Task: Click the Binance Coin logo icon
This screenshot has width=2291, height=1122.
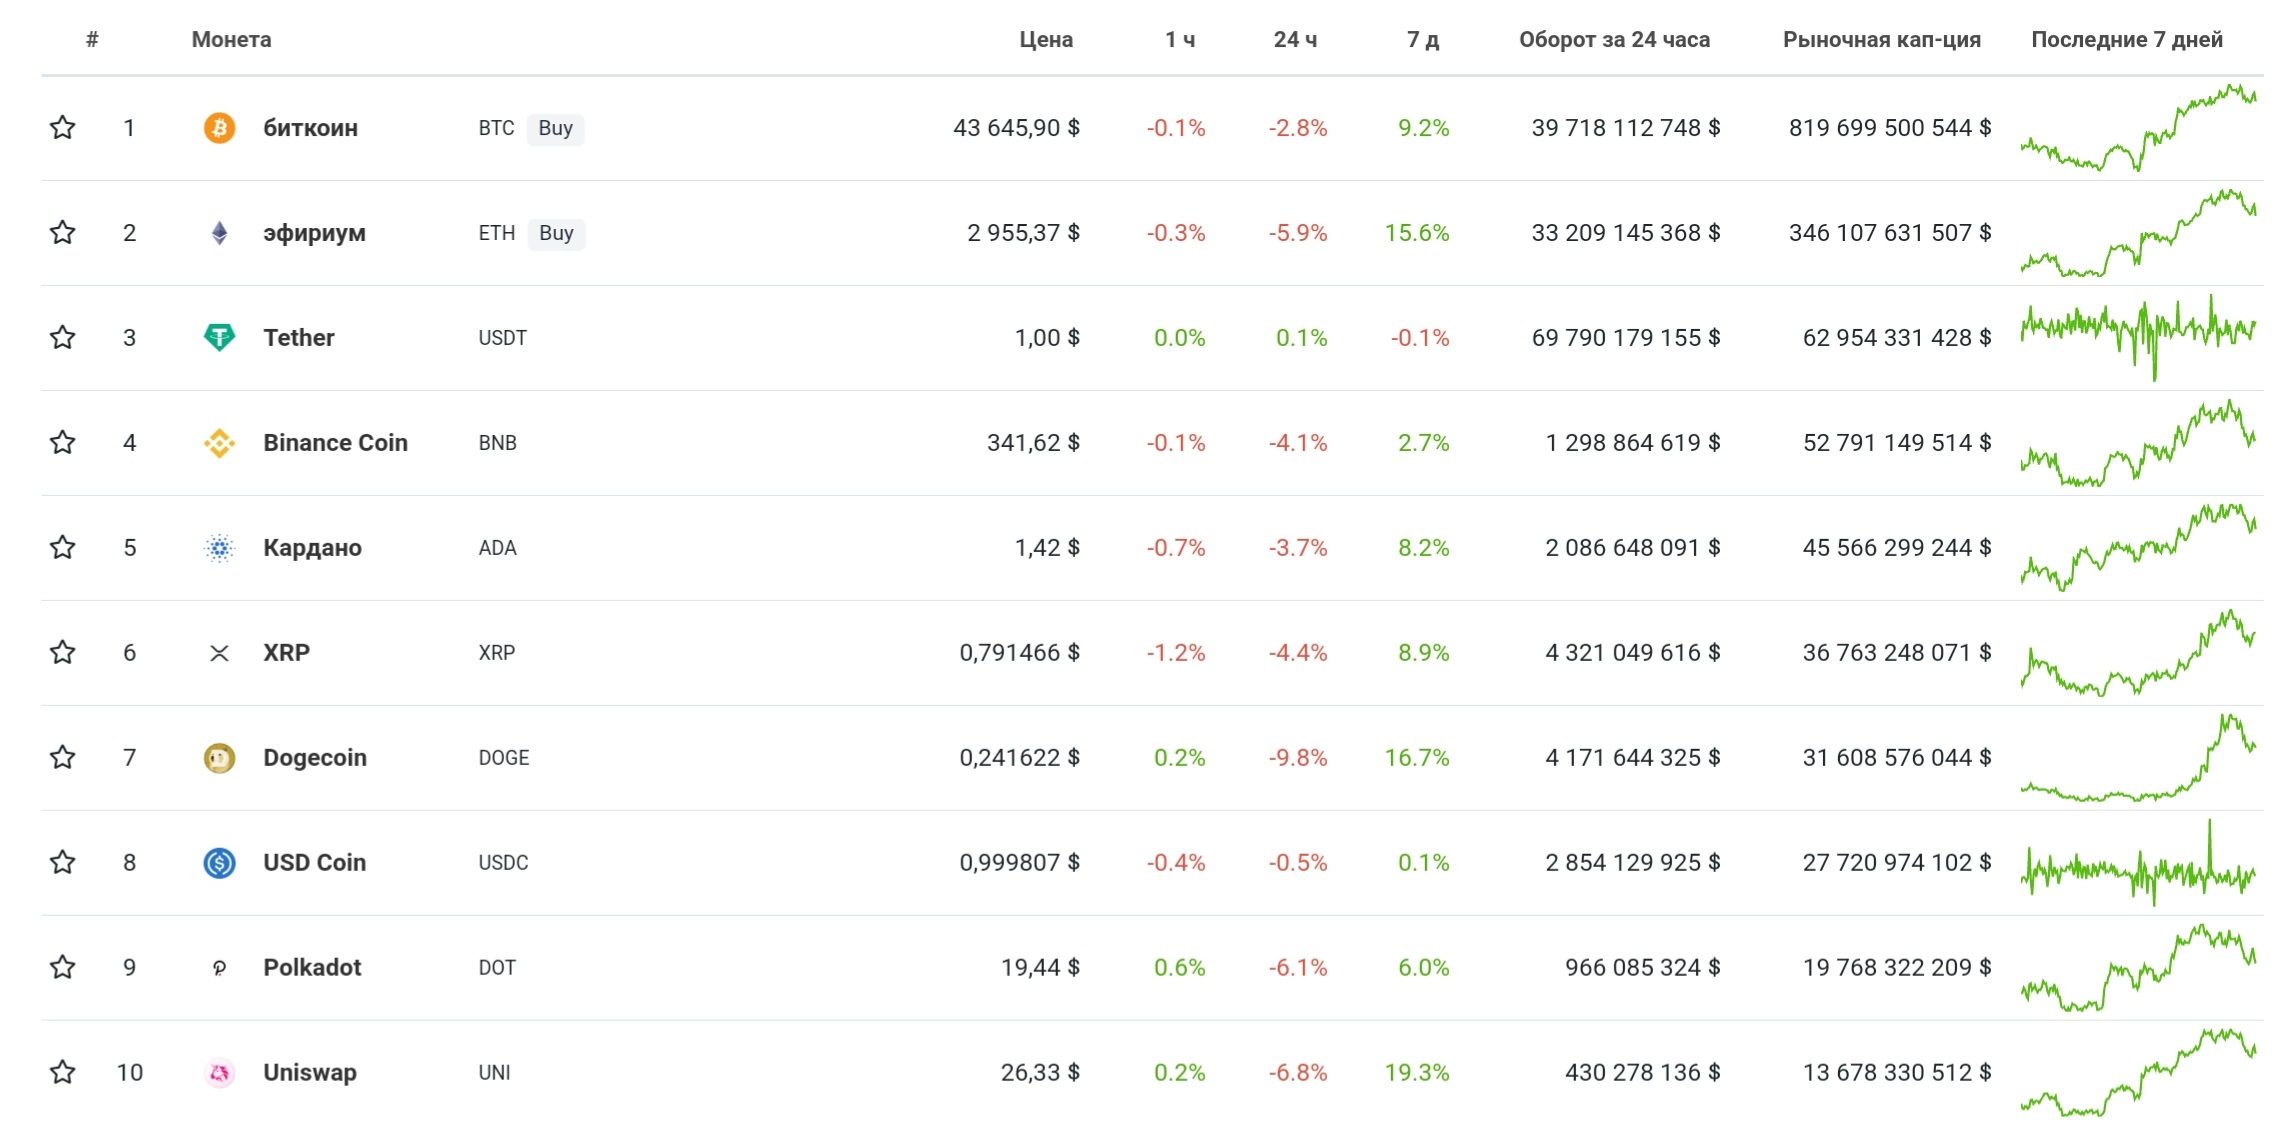Action: tap(219, 443)
